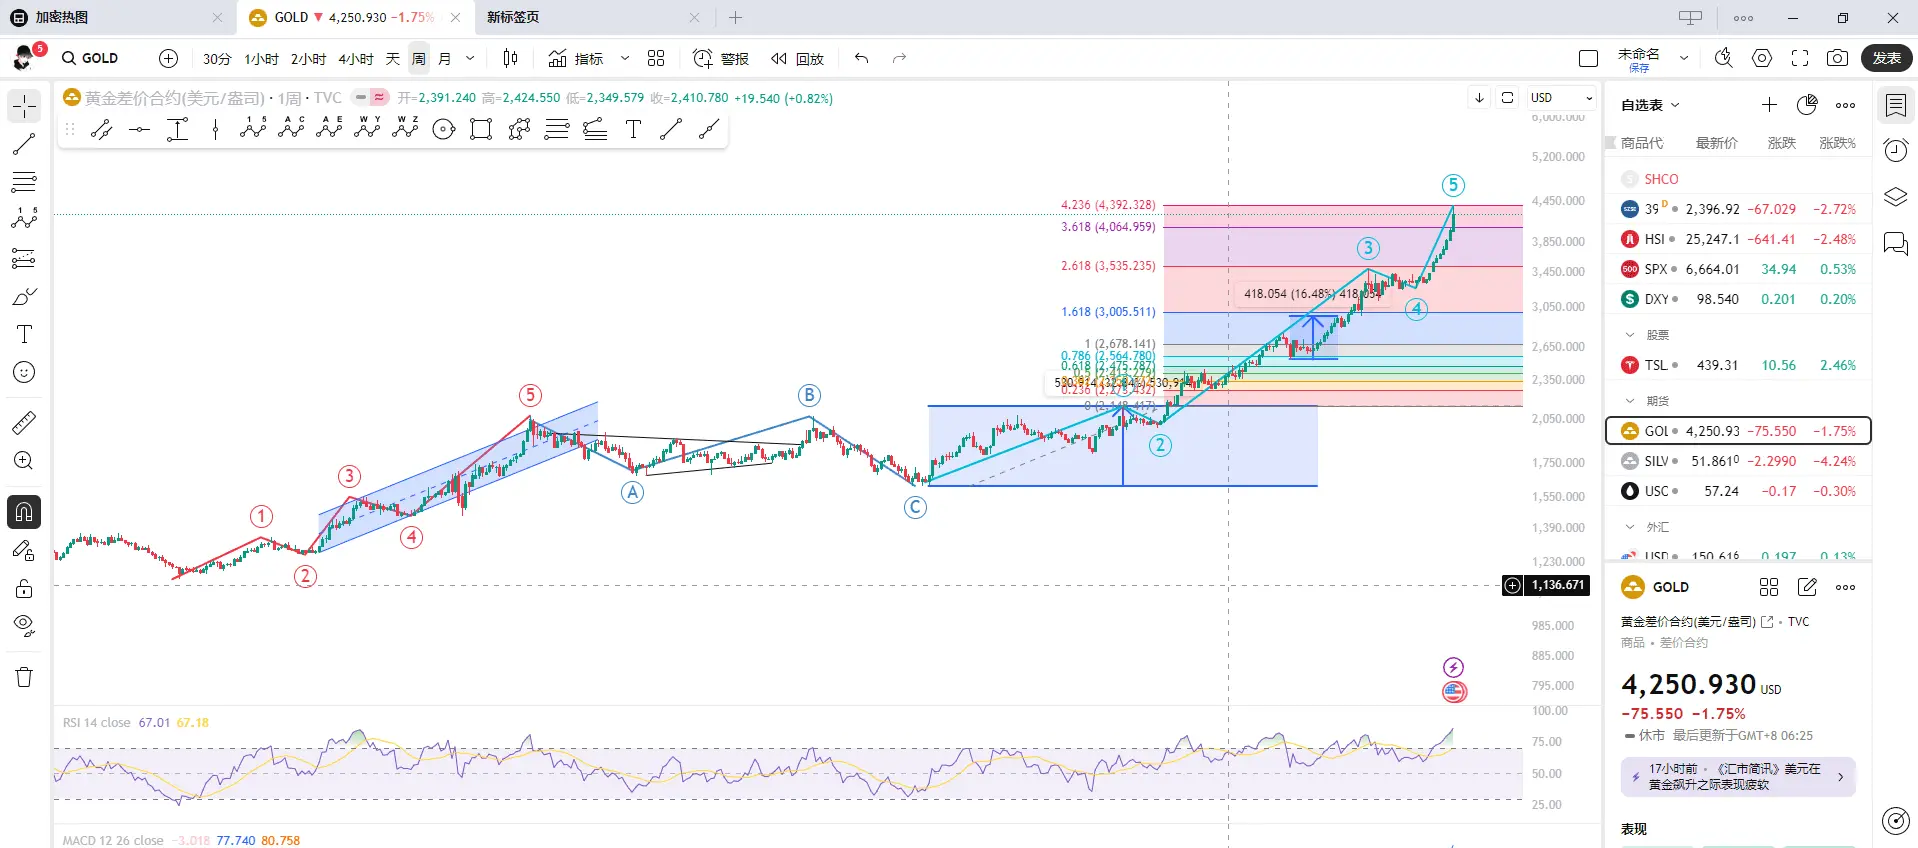Collapse the 外汇 section
The height and width of the screenshot is (848, 1918).
pyautogui.click(x=1630, y=527)
